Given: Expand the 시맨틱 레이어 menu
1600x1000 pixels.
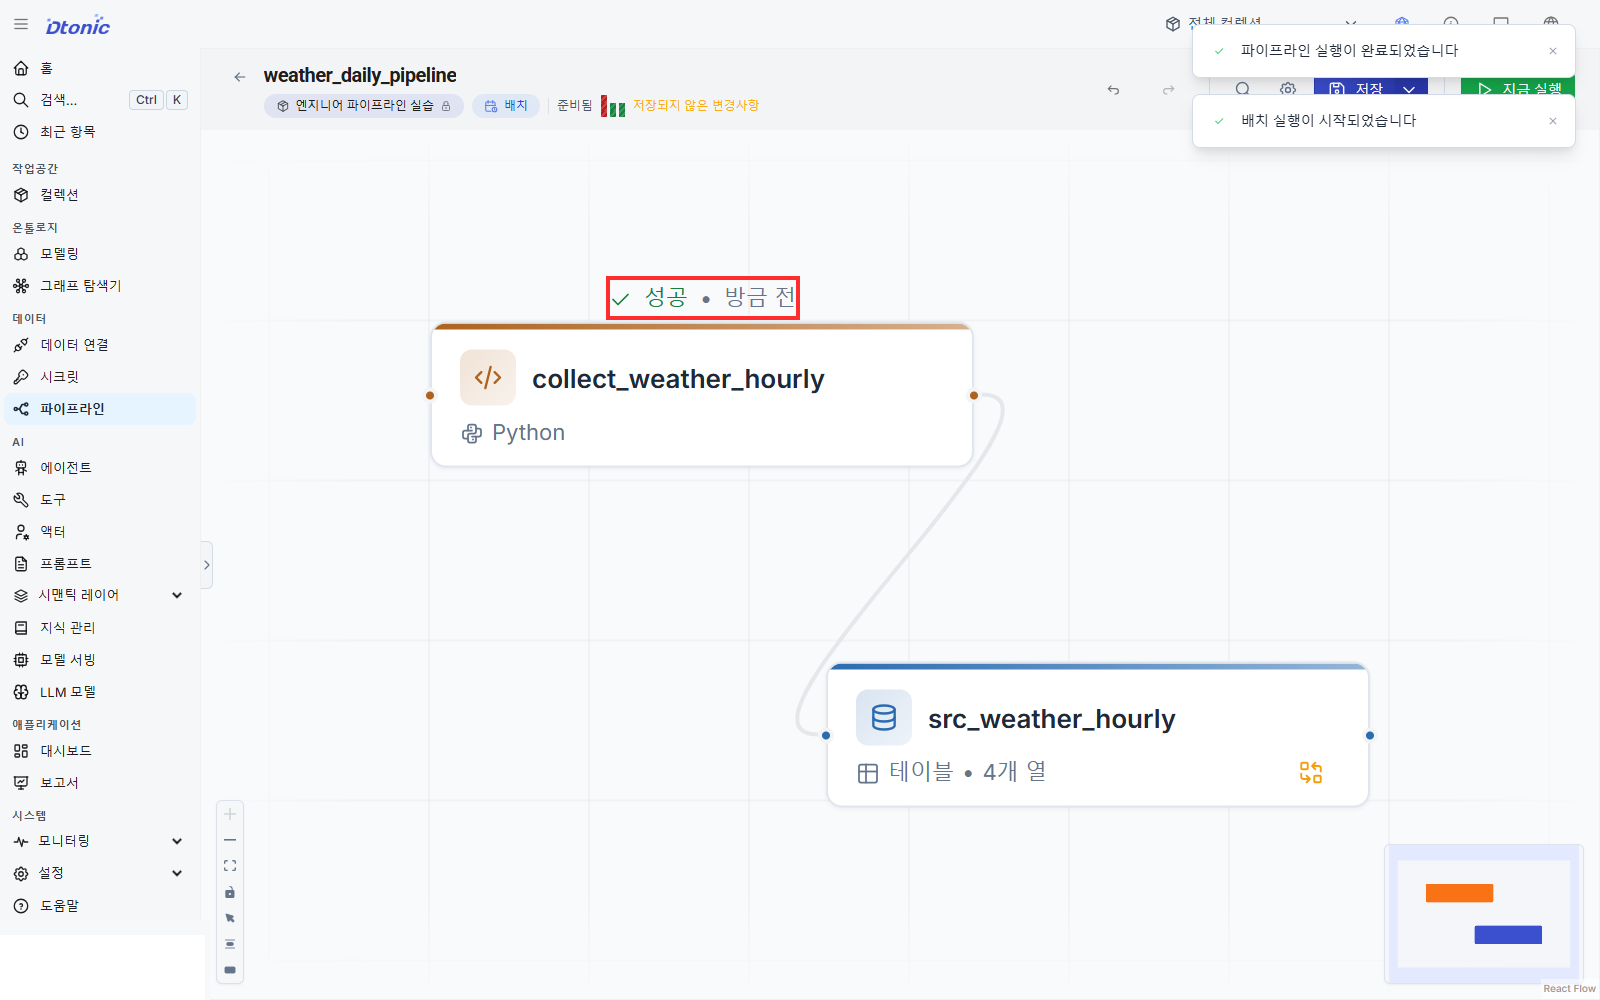Looking at the screenshot, I should click(177, 595).
